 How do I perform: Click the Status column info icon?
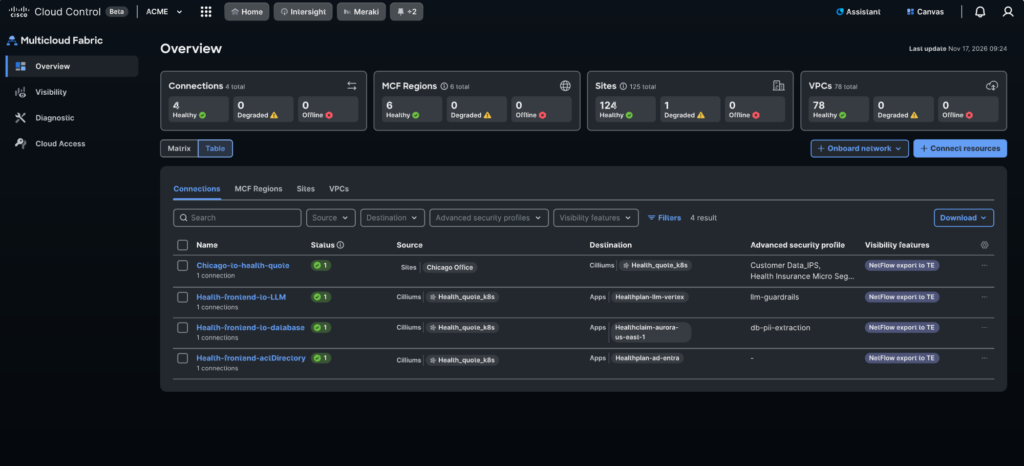340,245
